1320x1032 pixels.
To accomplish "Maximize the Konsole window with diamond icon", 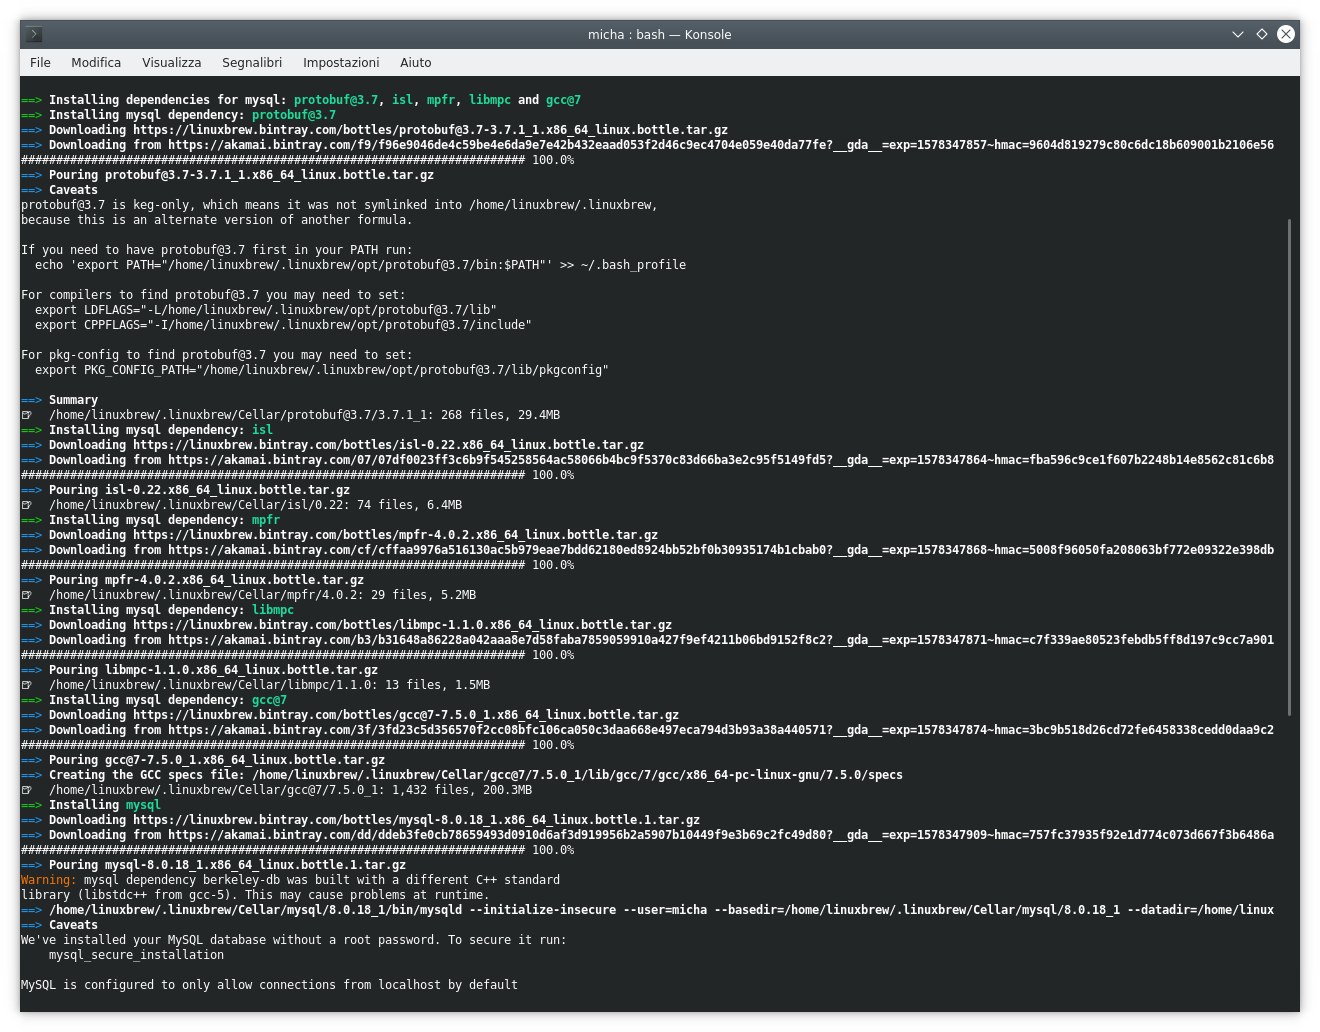I will click(x=1262, y=34).
